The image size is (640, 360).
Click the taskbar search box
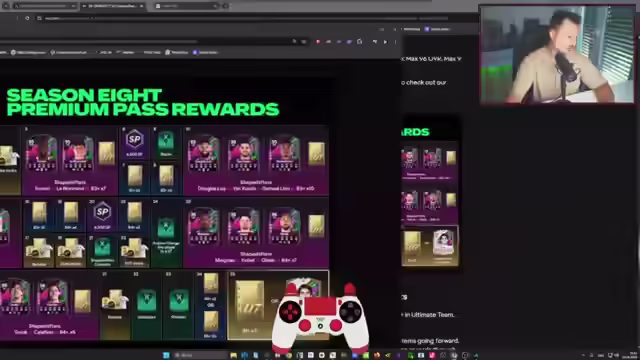coord(200,355)
